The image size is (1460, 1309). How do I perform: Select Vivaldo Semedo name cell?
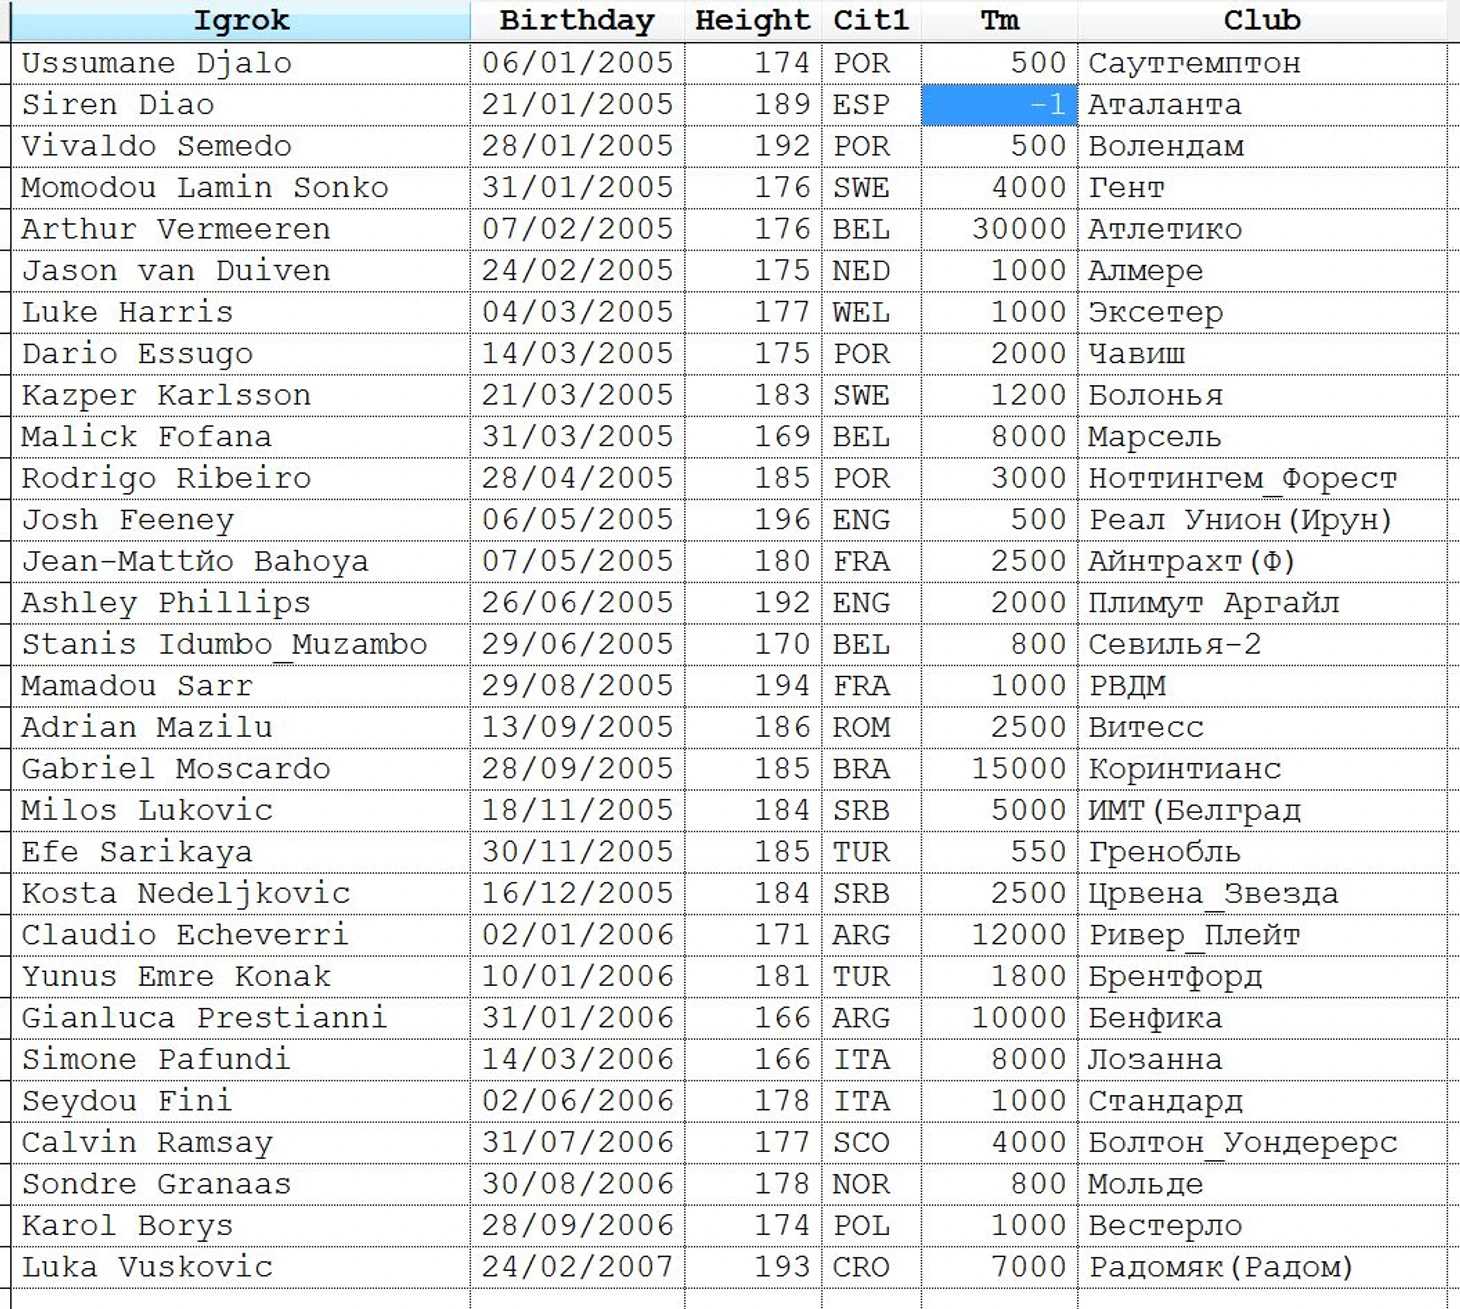240,146
